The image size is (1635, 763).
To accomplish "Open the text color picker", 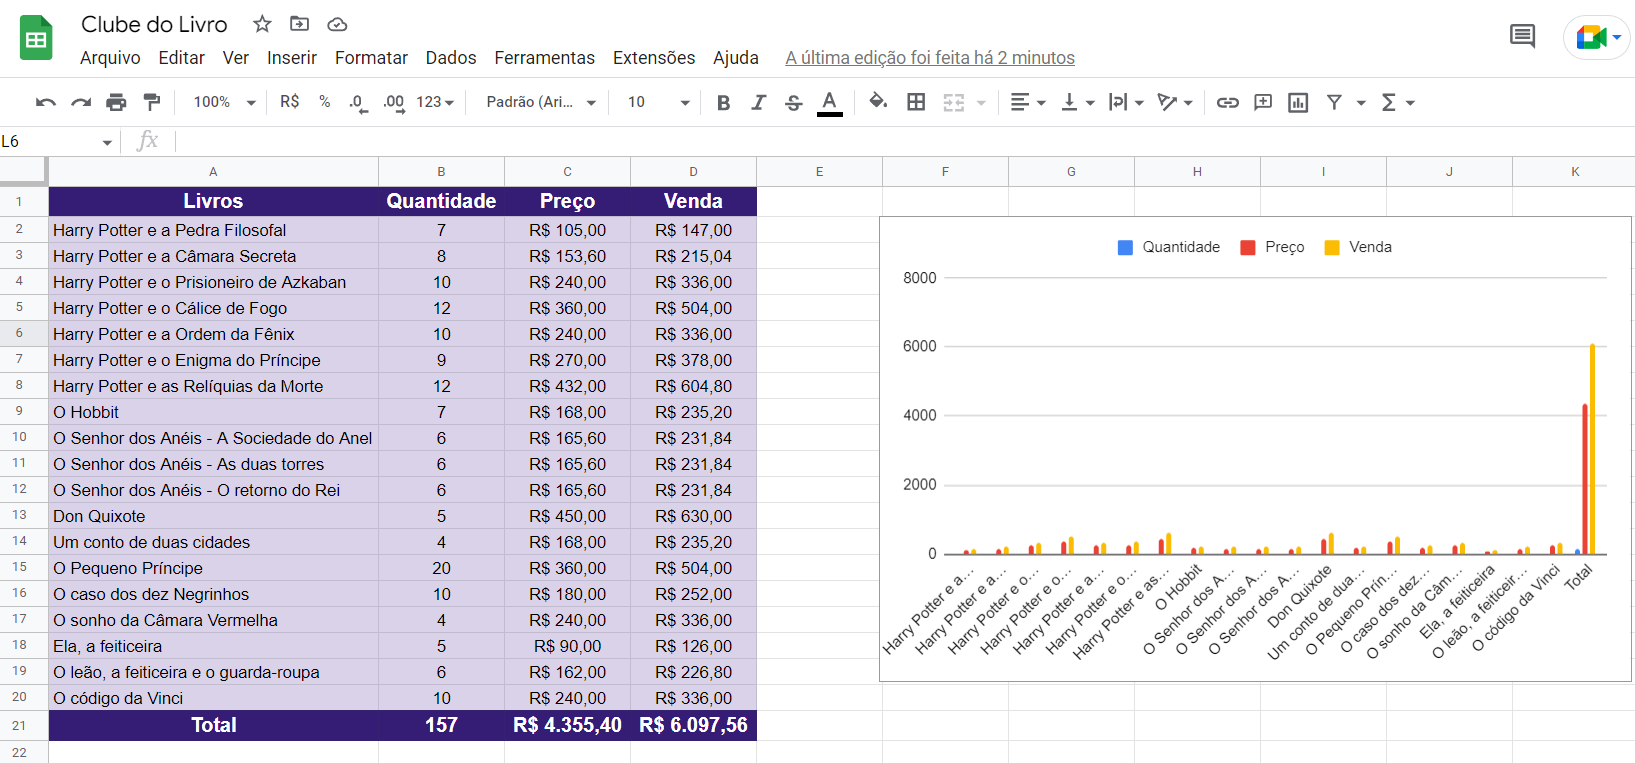I will click(x=829, y=103).
